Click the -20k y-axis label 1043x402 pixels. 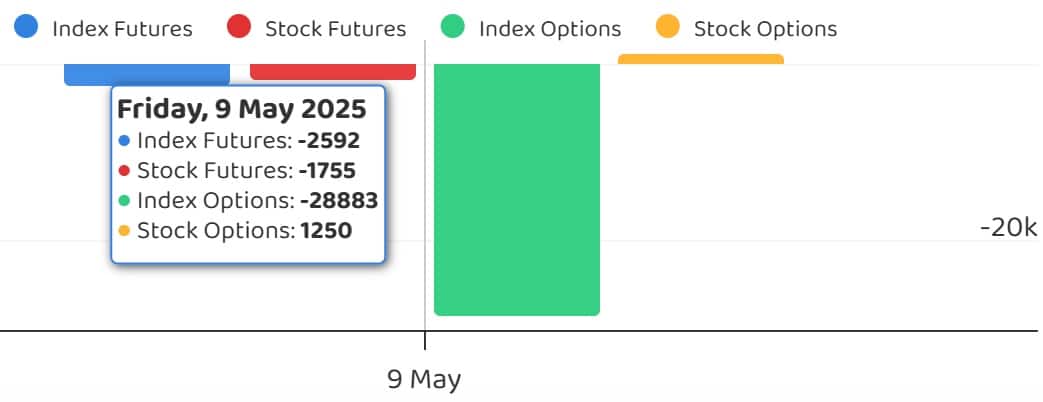point(1008,228)
